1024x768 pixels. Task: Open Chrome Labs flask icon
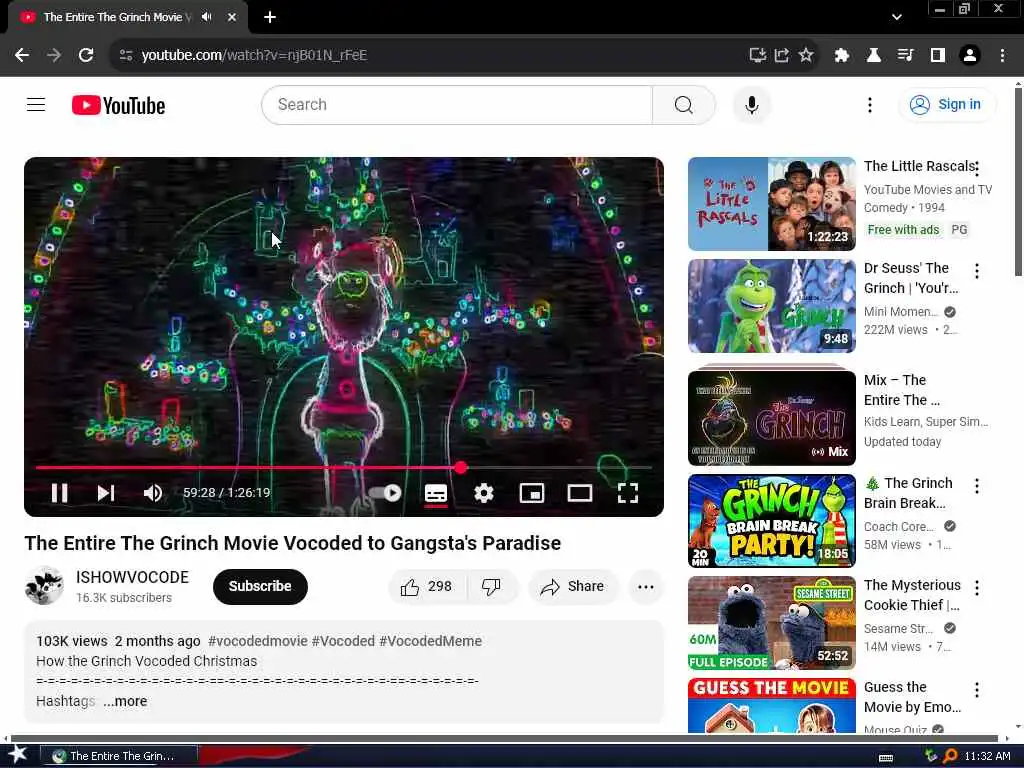click(x=874, y=56)
